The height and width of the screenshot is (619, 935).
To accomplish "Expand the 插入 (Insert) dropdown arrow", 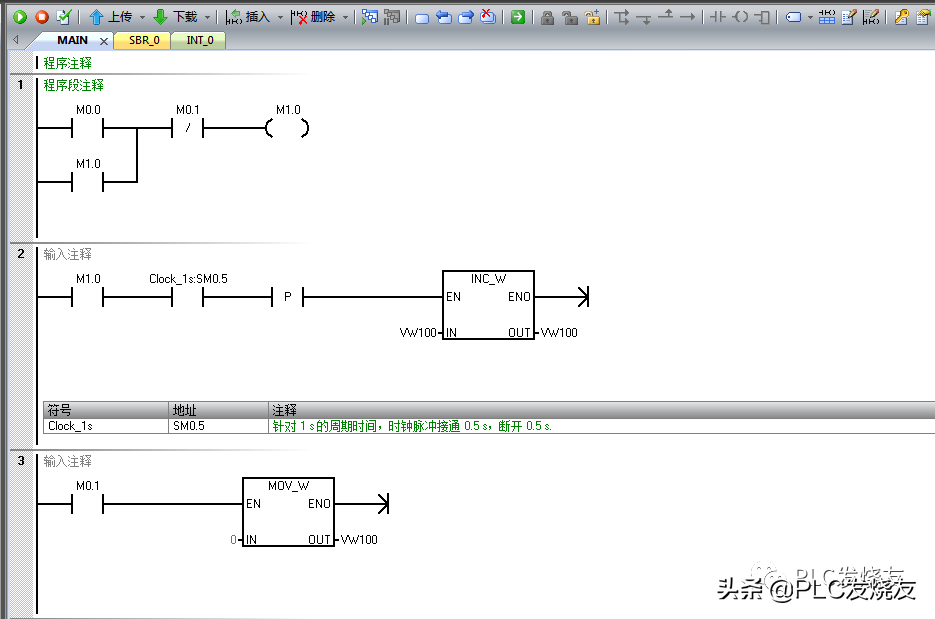I will [279, 17].
